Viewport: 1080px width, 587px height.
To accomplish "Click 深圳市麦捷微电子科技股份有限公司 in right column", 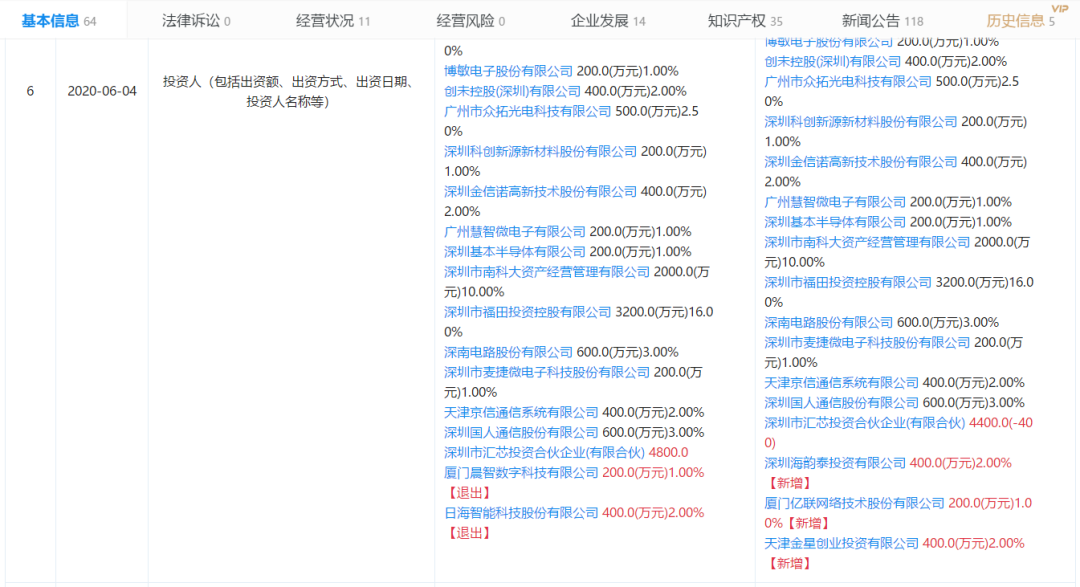I will point(867,342).
